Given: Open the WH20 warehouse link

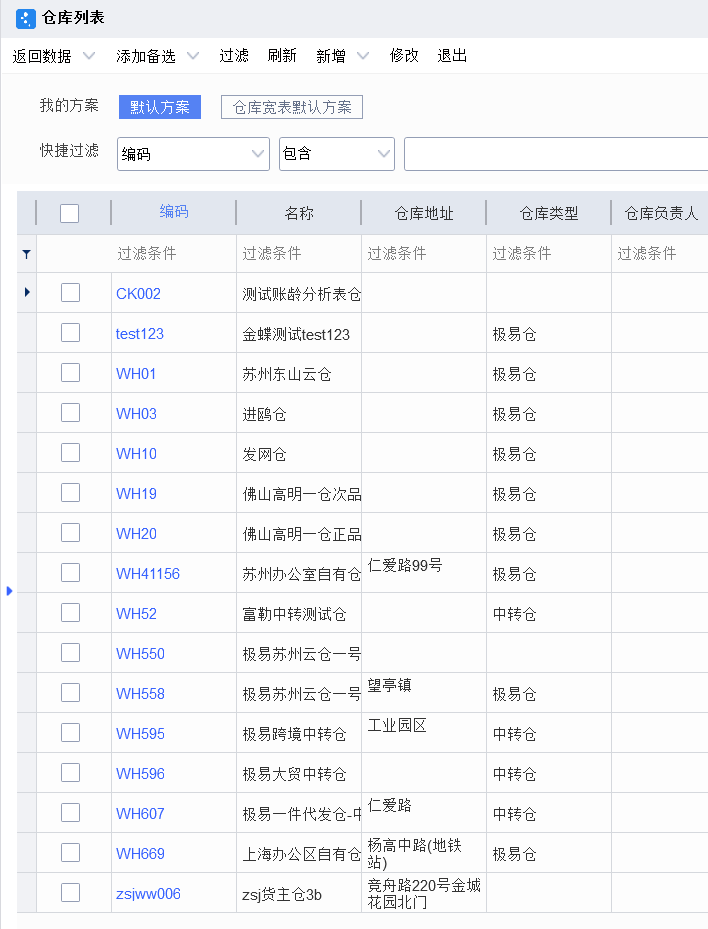Looking at the screenshot, I should [136, 534].
